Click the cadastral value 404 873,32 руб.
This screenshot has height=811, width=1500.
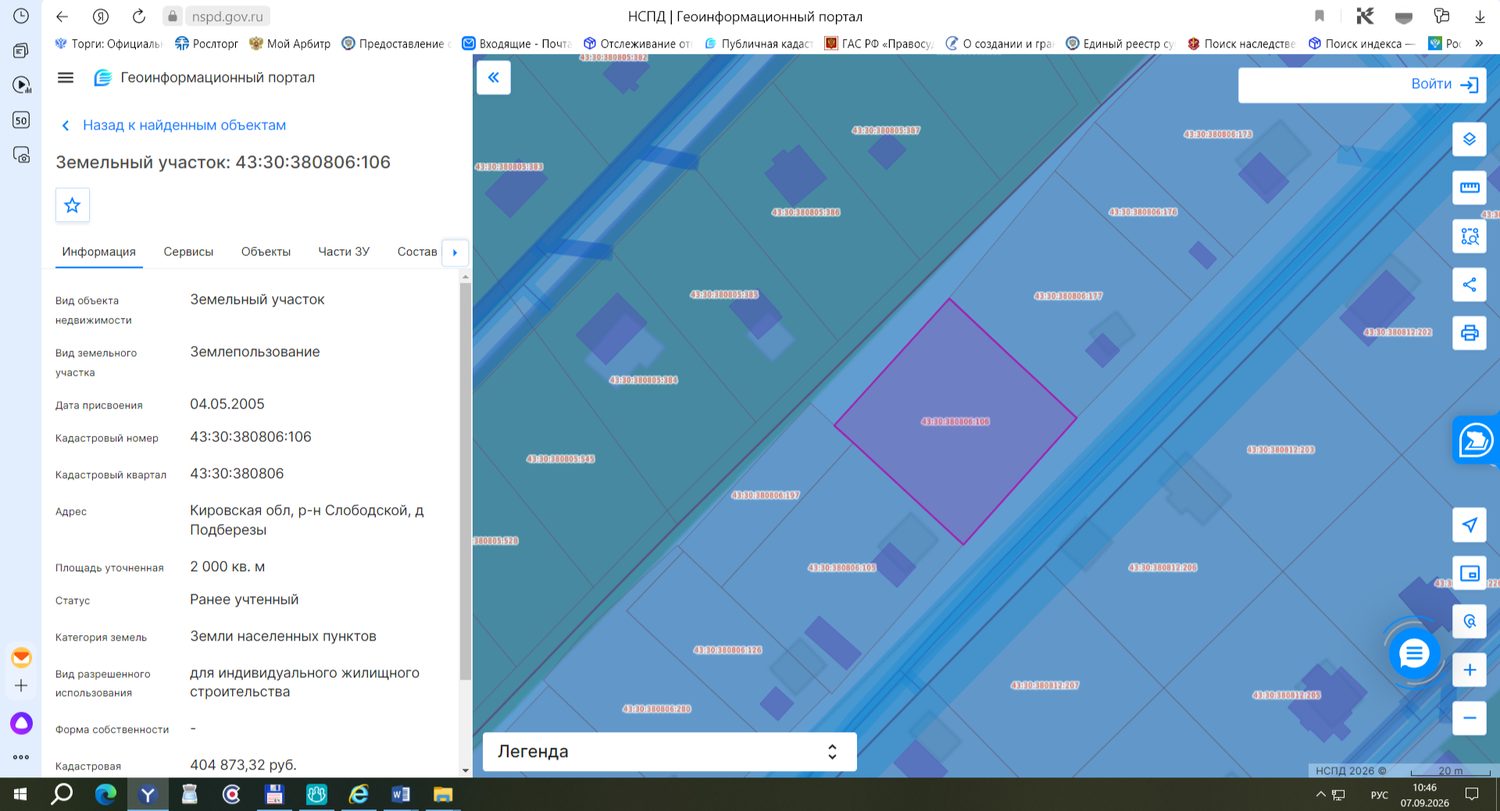(244, 765)
